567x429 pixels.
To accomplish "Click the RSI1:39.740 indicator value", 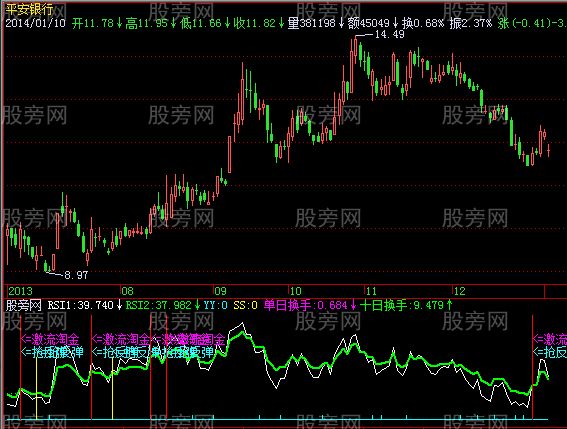I will pyautogui.click(x=81, y=305).
